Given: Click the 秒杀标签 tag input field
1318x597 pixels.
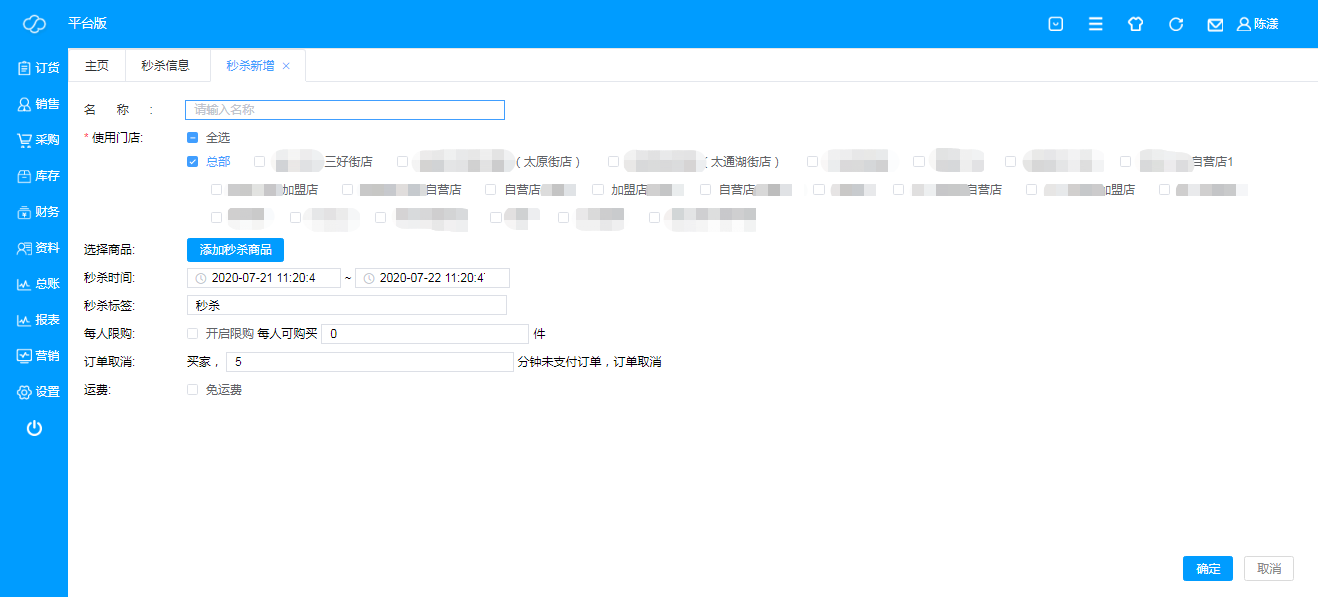Looking at the screenshot, I should 347,306.
